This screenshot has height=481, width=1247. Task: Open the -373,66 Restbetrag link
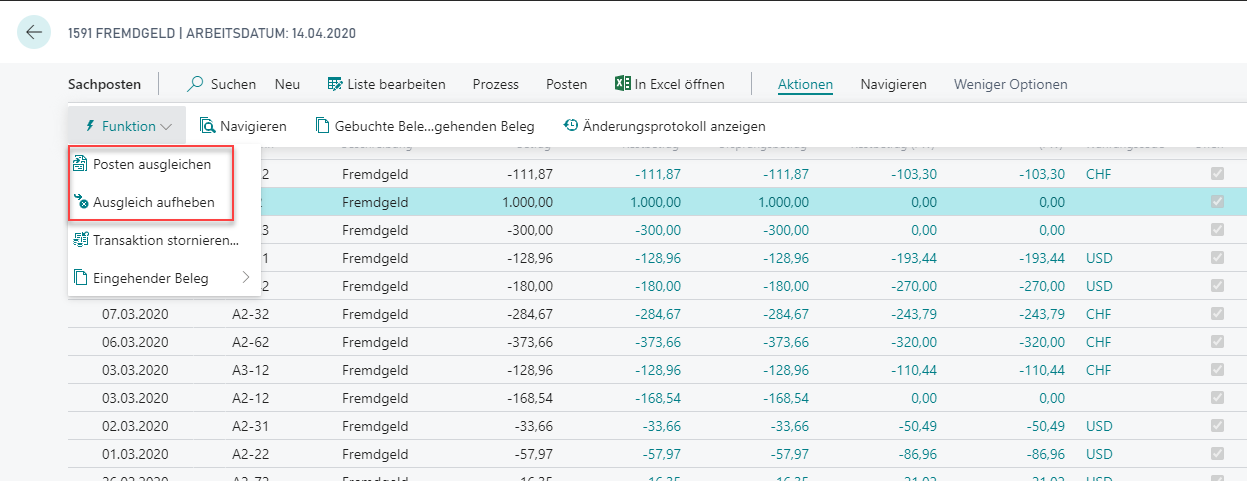tap(658, 342)
